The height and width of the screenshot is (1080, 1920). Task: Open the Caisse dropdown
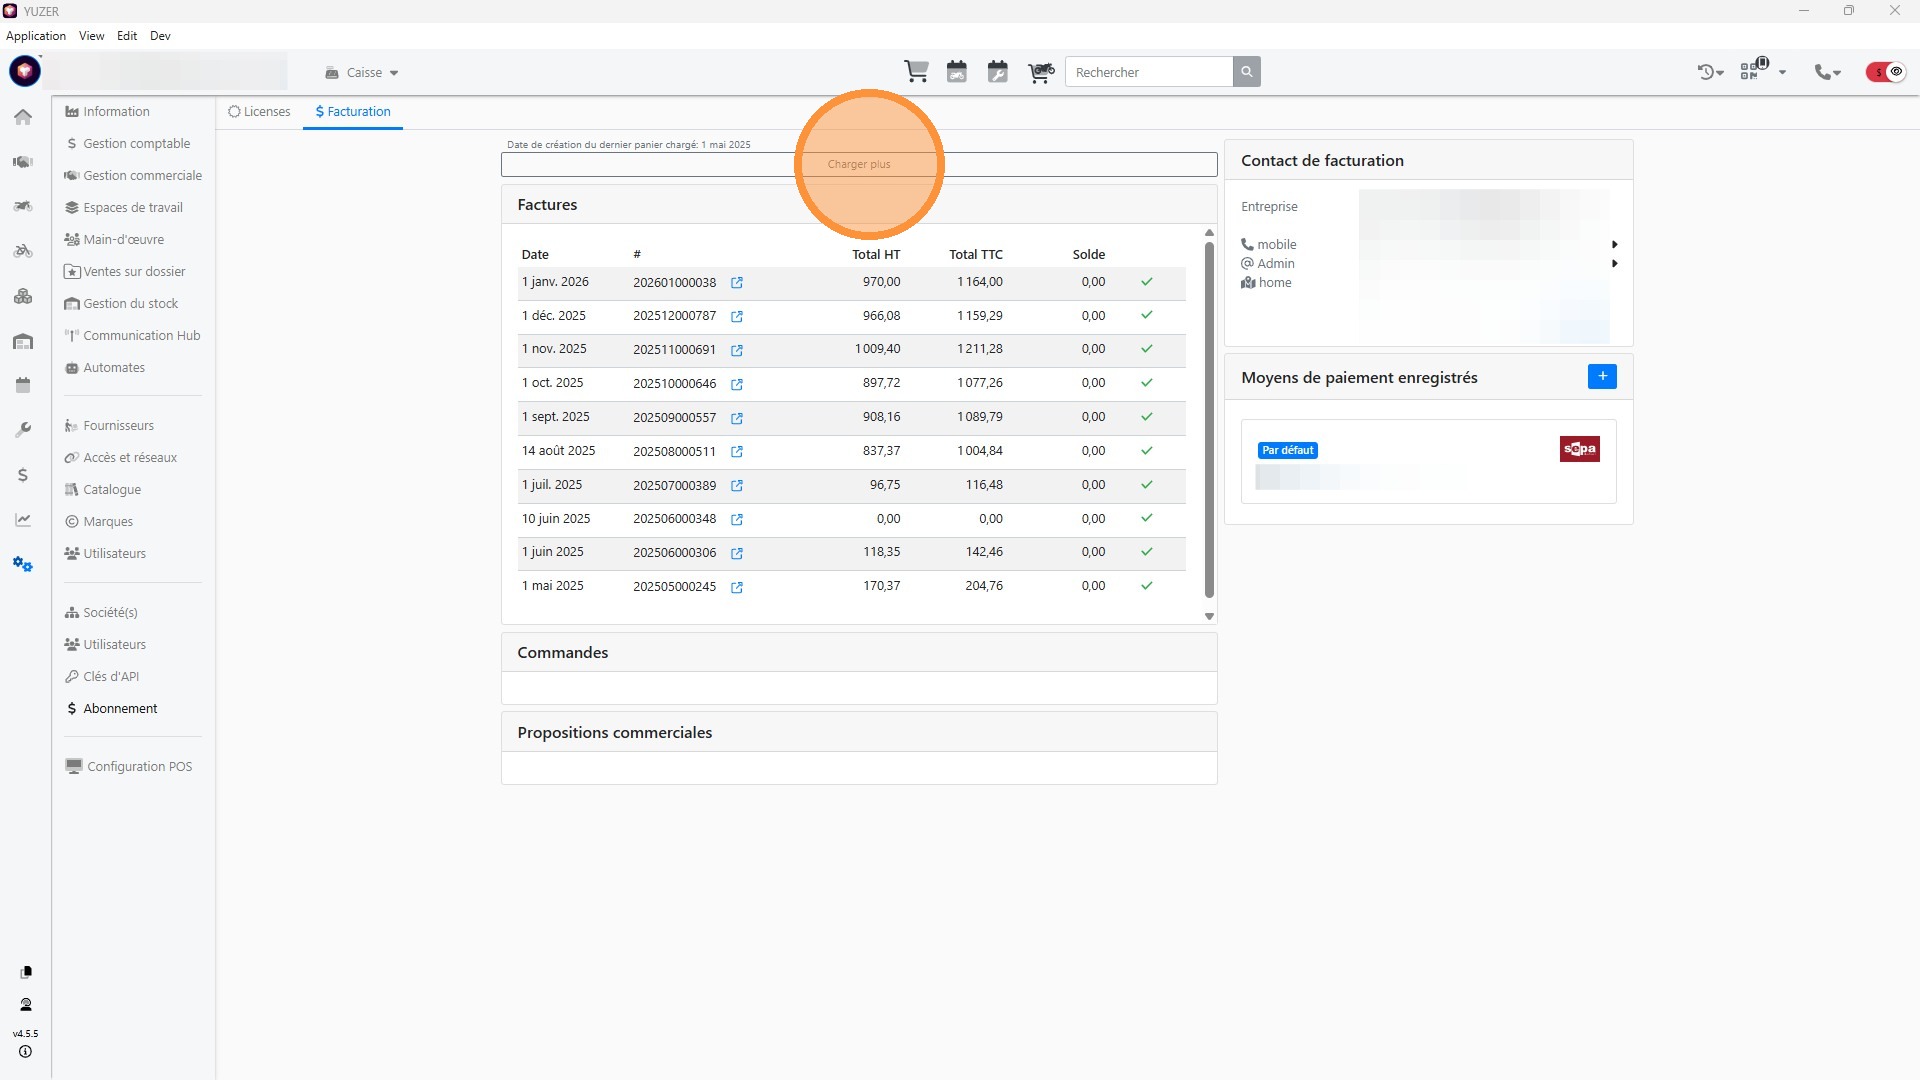[x=362, y=73]
